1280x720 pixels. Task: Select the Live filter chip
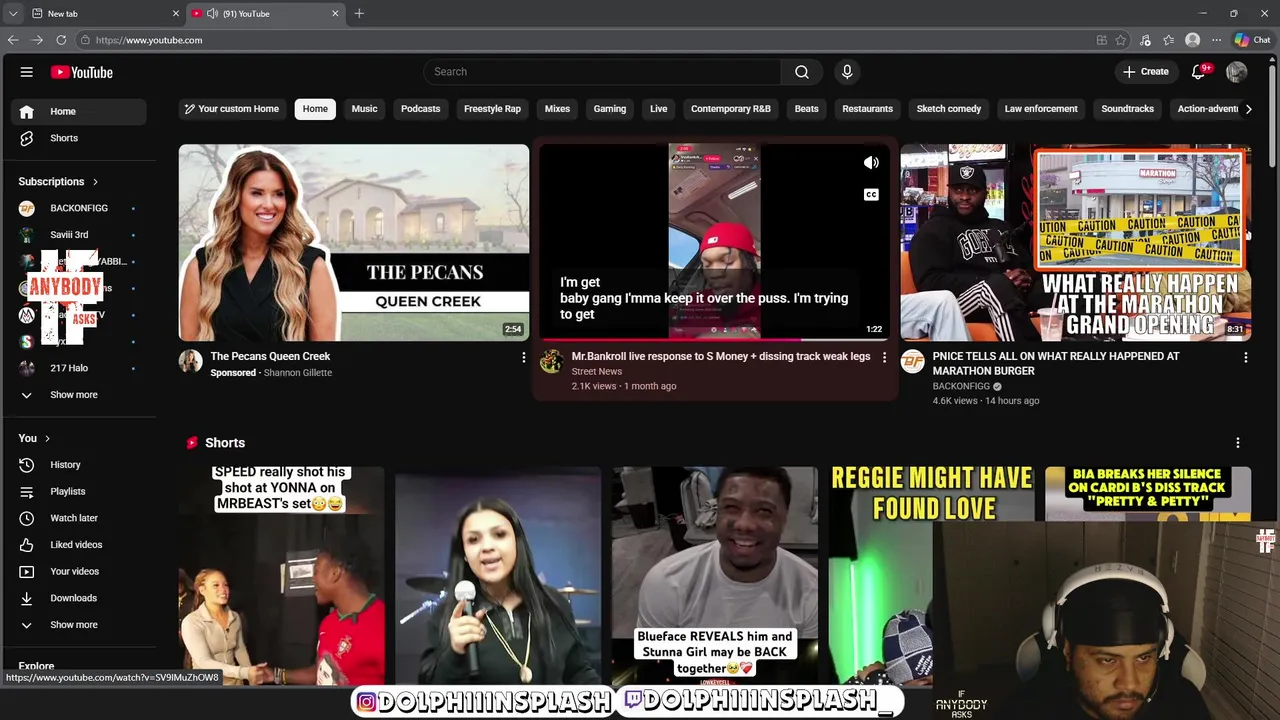tap(658, 109)
